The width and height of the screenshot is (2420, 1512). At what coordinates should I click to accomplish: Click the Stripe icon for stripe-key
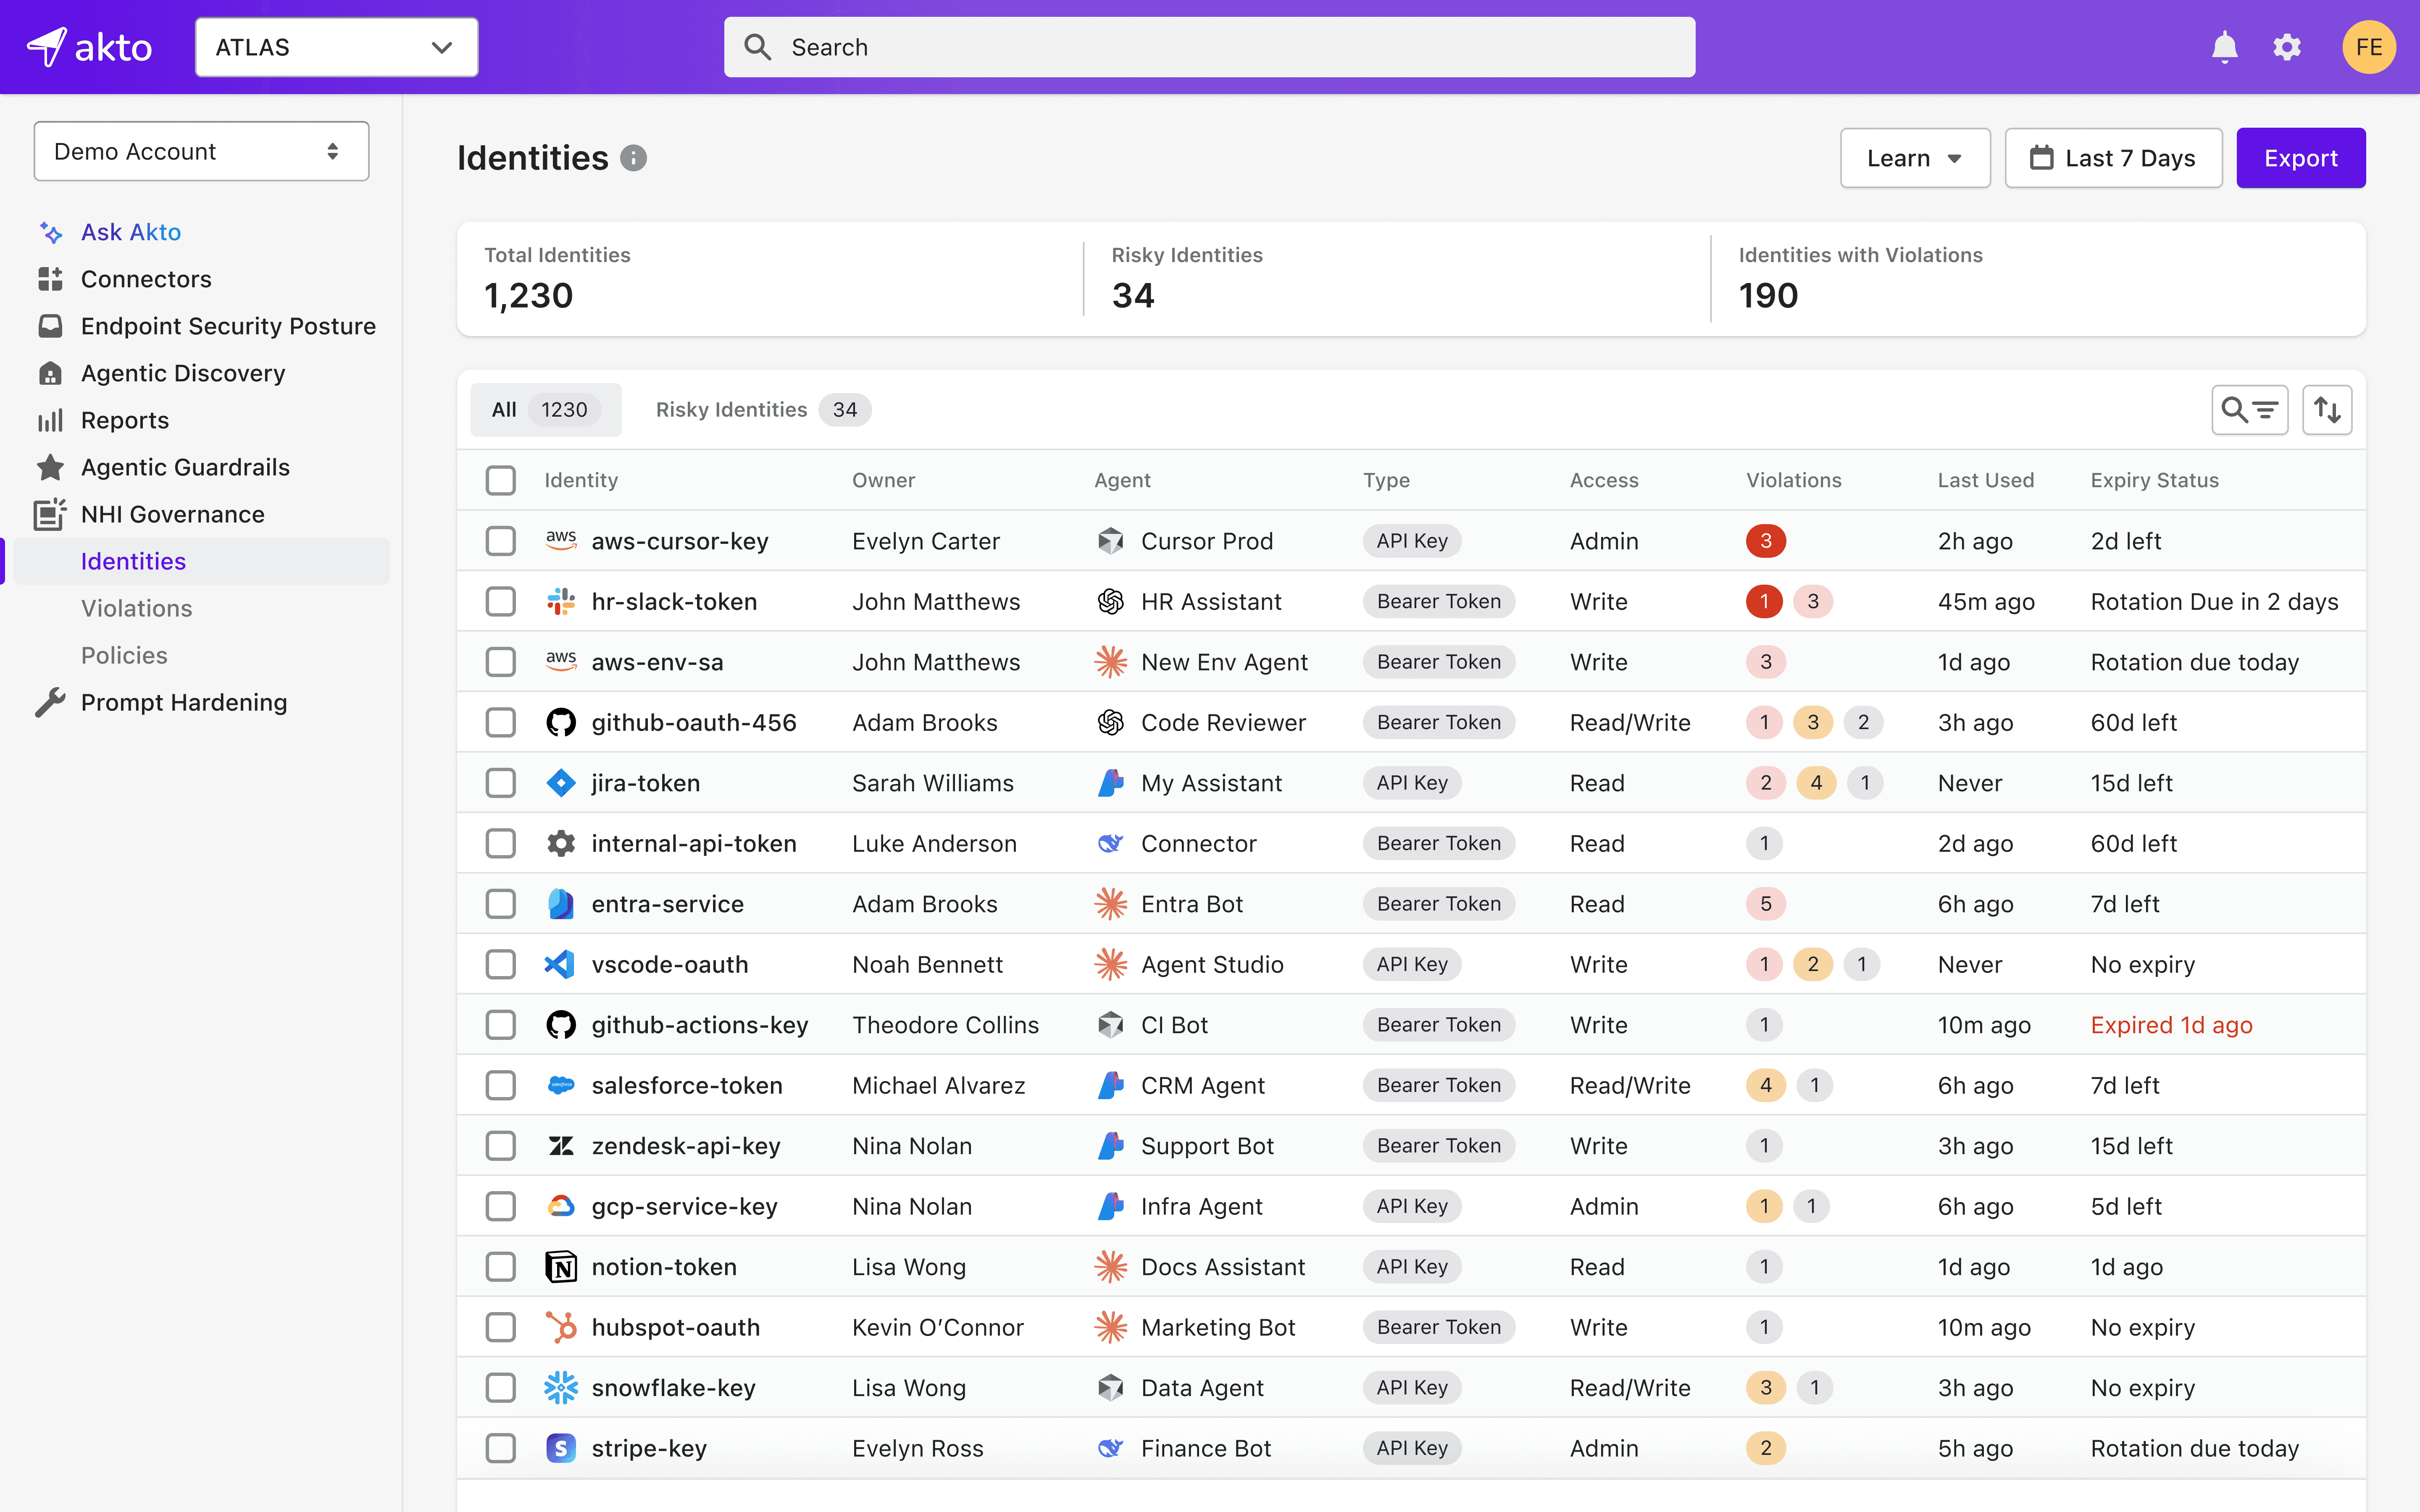pos(561,1448)
